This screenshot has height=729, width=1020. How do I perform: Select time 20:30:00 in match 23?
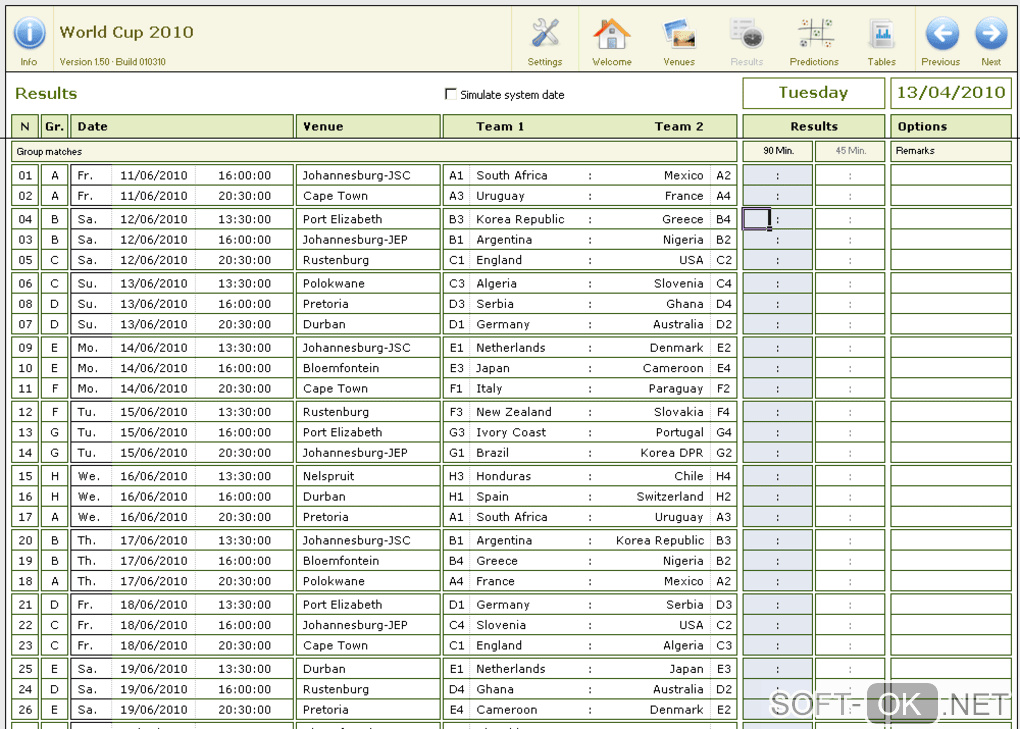point(244,646)
